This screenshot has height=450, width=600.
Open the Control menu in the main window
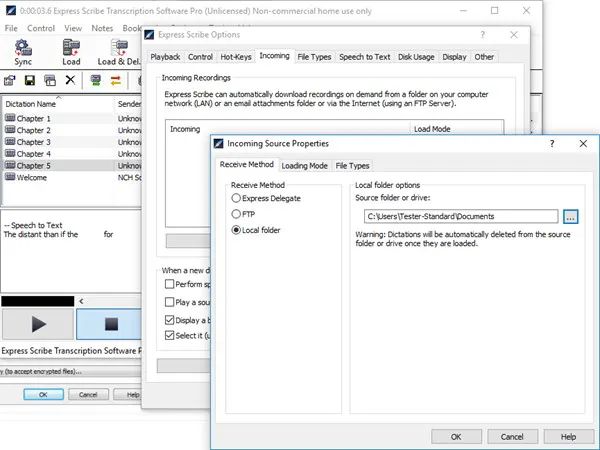pyautogui.click(x=41, y=28)
